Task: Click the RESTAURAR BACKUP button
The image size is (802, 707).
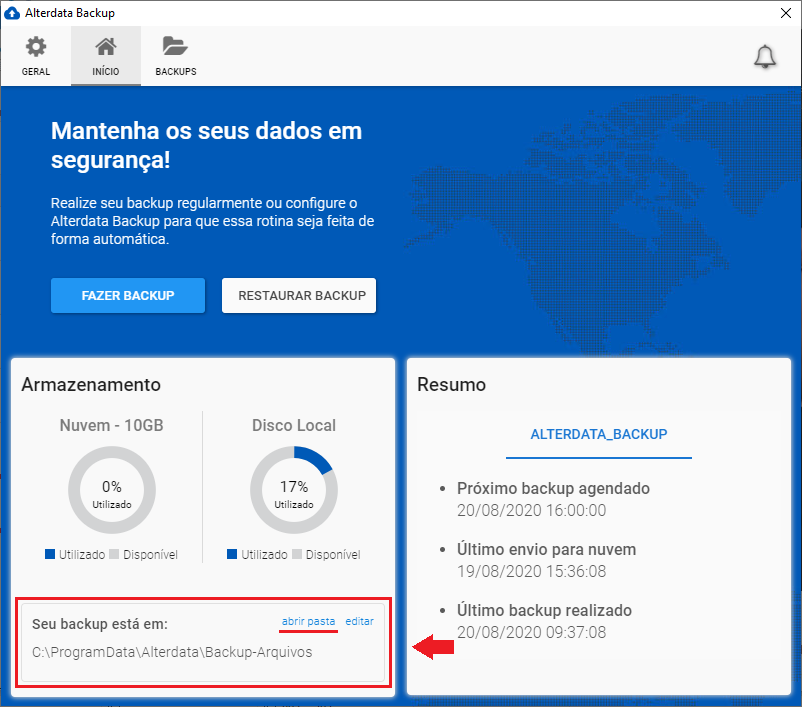Action: pyautogui.click(x=299, y=295)
